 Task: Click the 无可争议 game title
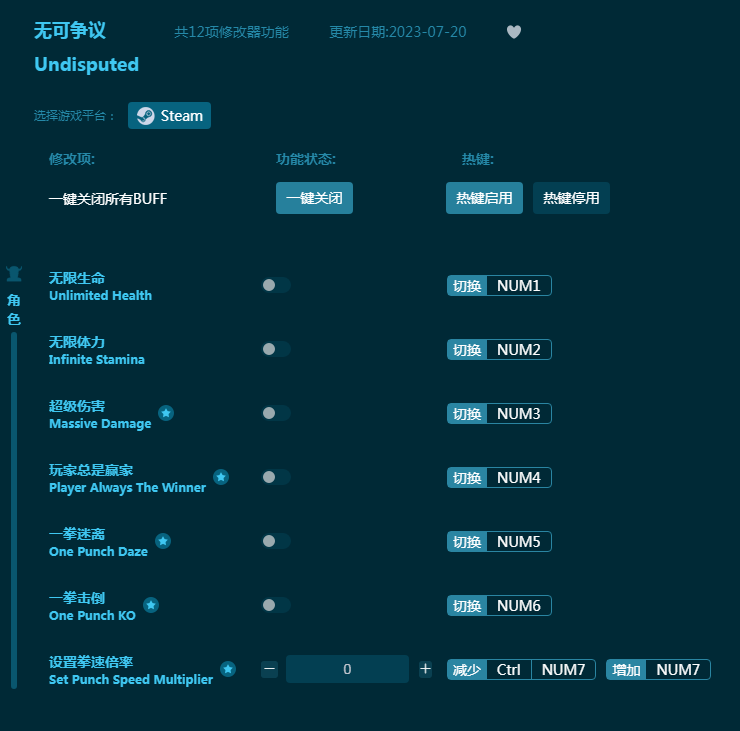coord(70,31)
